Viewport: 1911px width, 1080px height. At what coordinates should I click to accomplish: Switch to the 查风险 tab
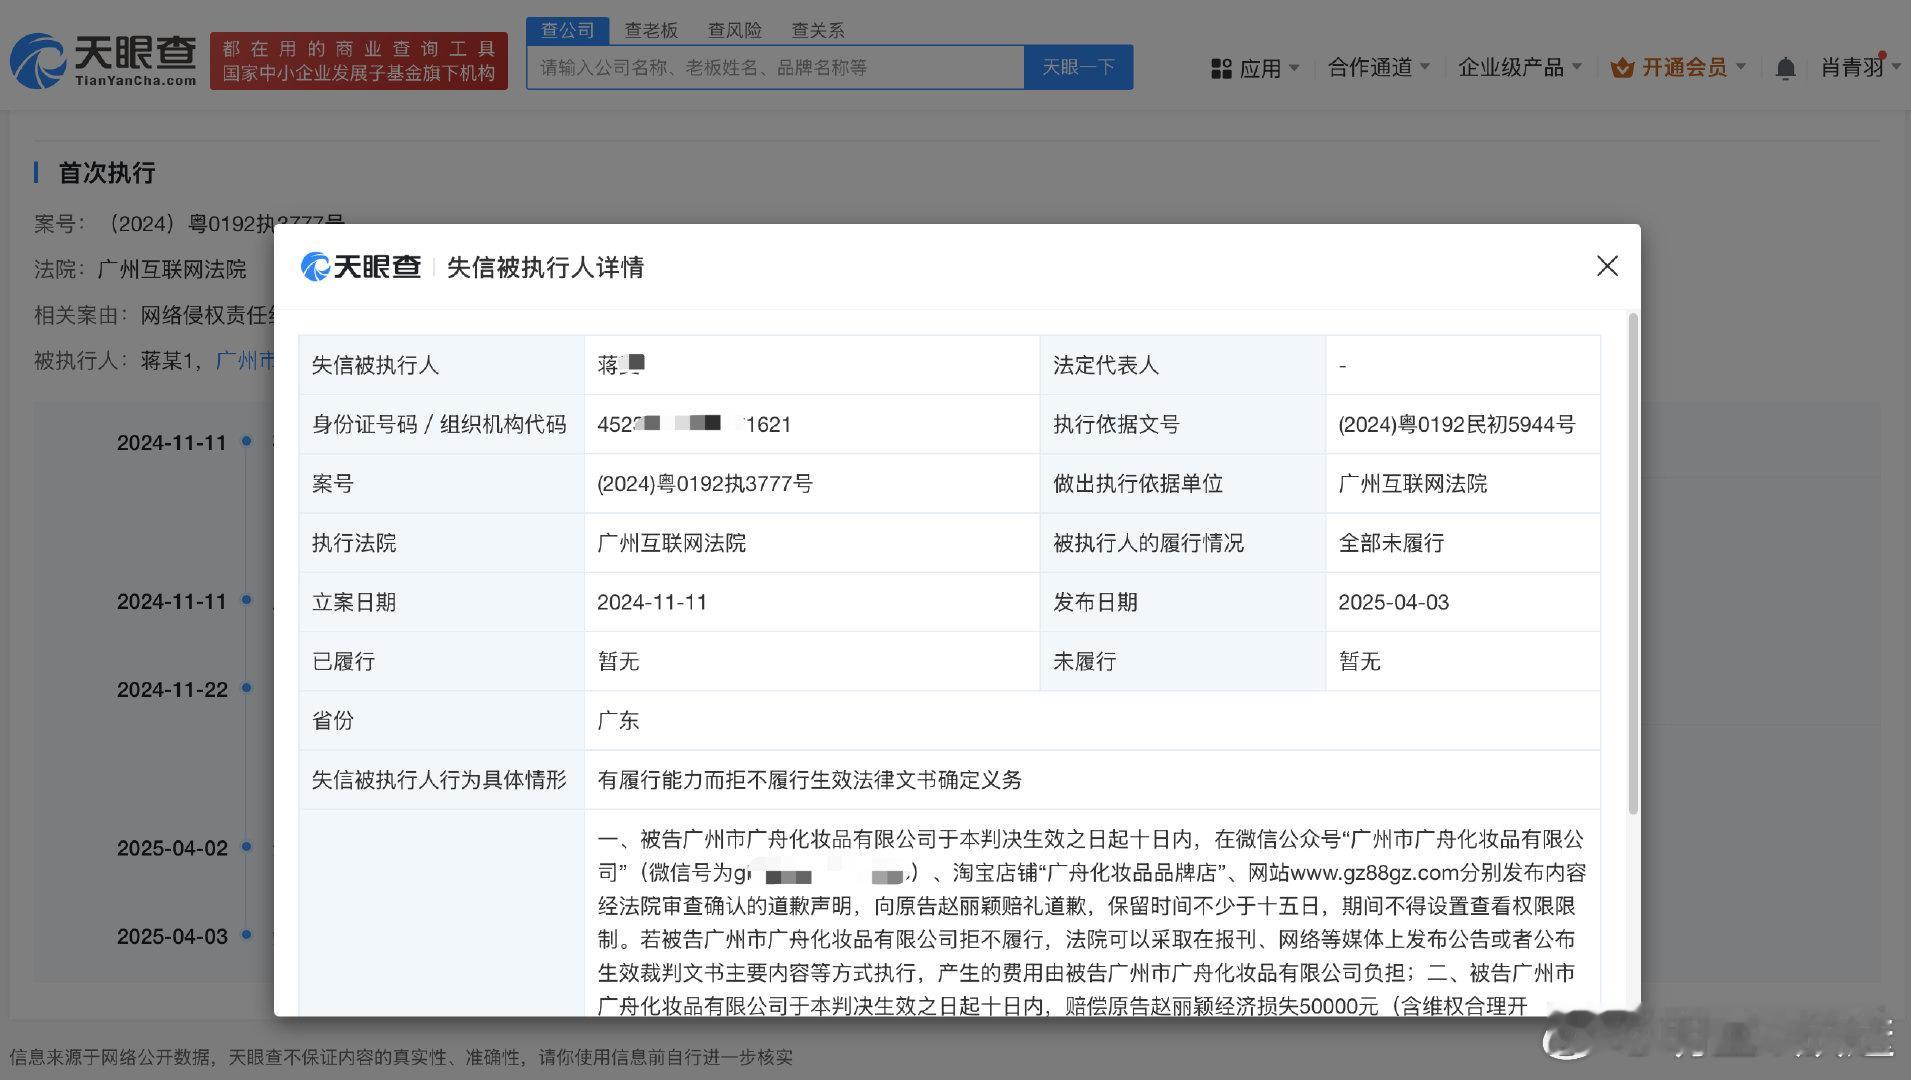pos(735,30)
